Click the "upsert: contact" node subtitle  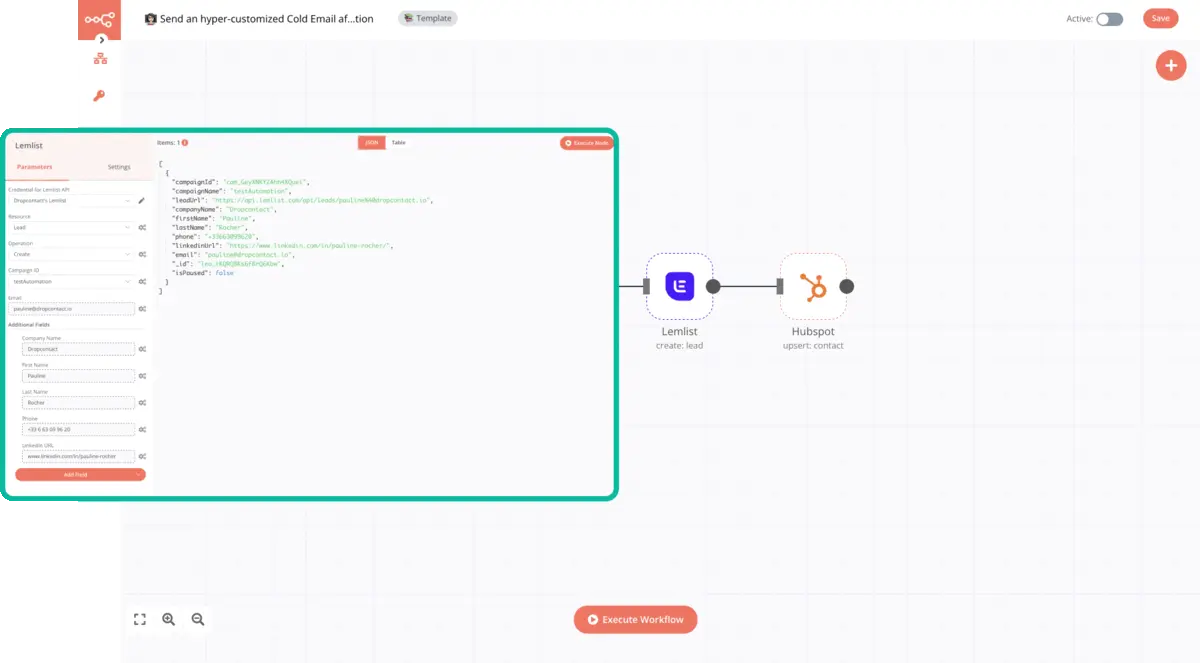813,346
